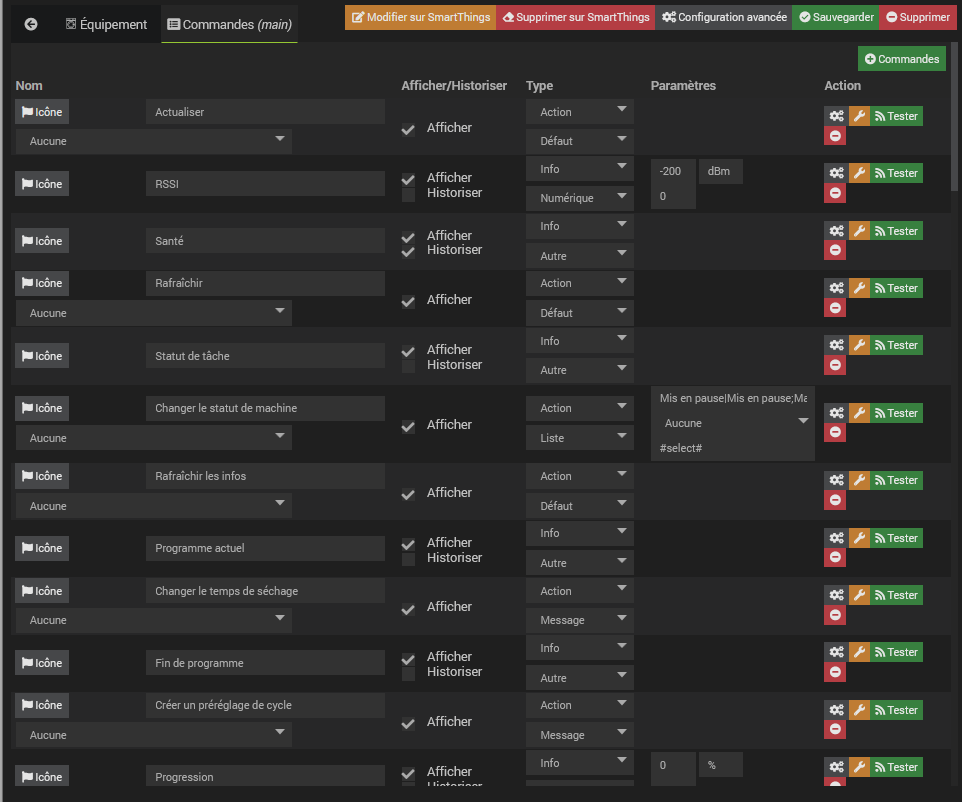
Task: Click wrench icon in RSSI row
Action: [x=859, y=173]
